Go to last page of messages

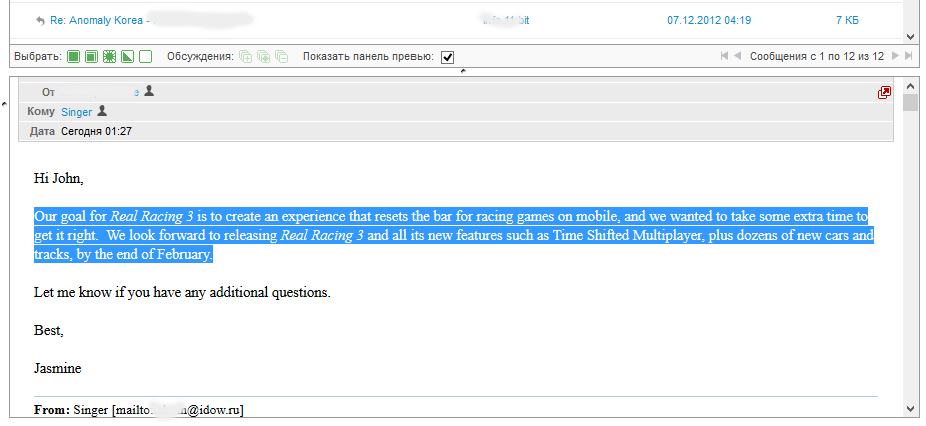[908, 56]
